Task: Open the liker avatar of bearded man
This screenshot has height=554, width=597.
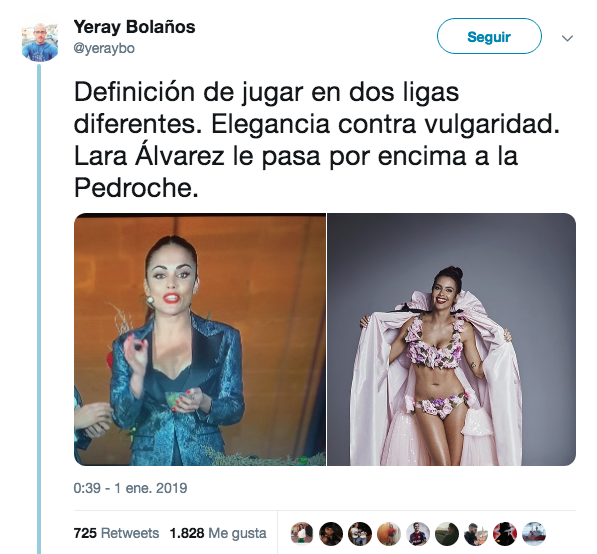Action: pyautogui.click(x=476, y=533)
